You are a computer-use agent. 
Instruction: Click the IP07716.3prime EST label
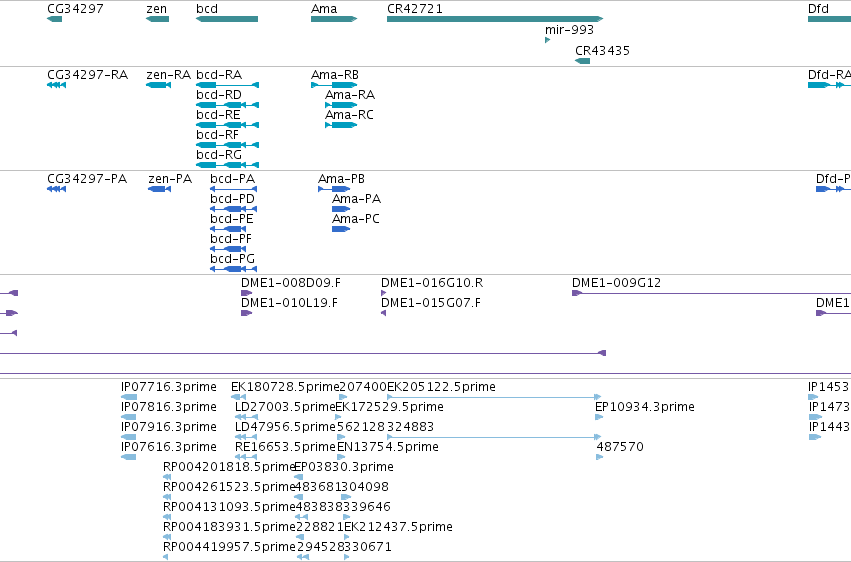tap(169, 387)
